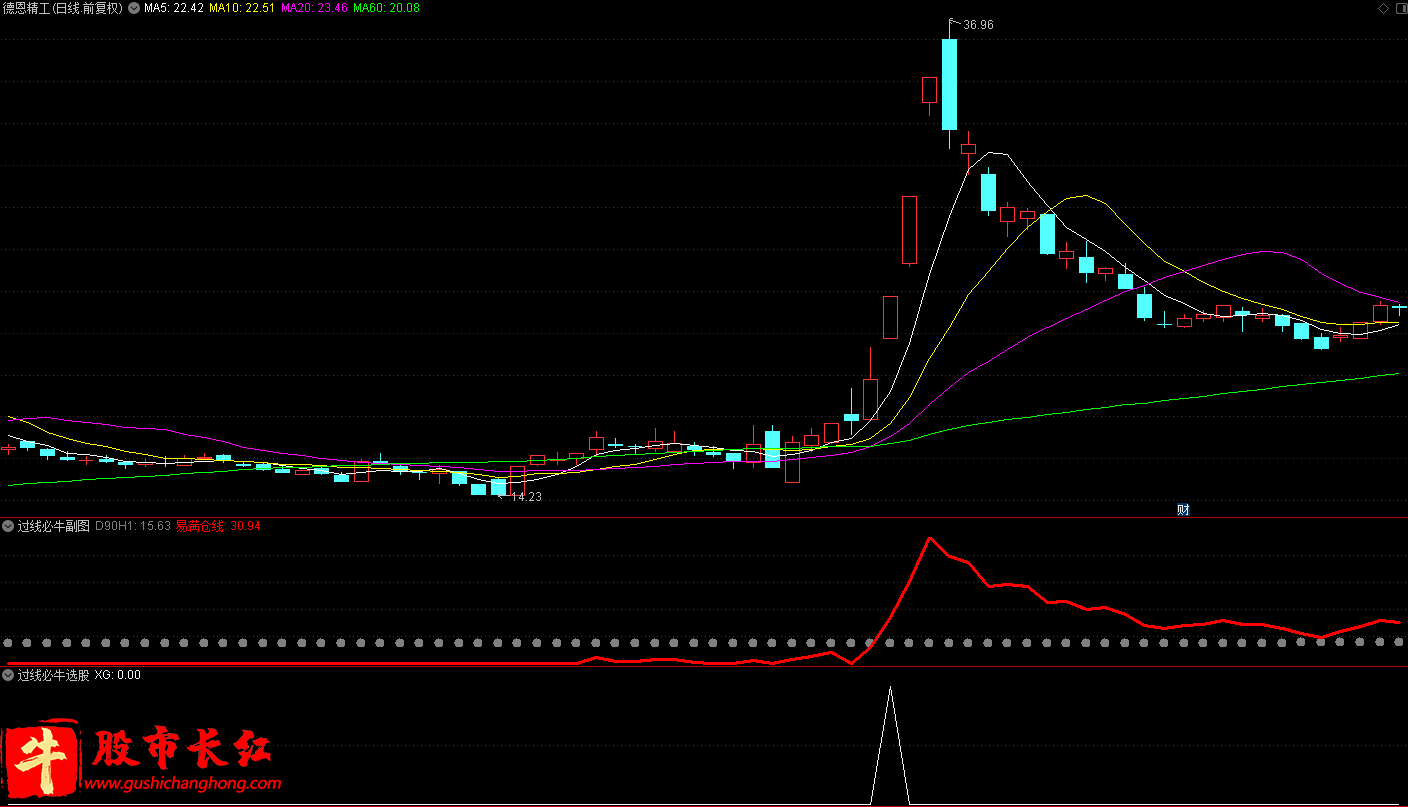Click the diamond icon at top right

1383,8
